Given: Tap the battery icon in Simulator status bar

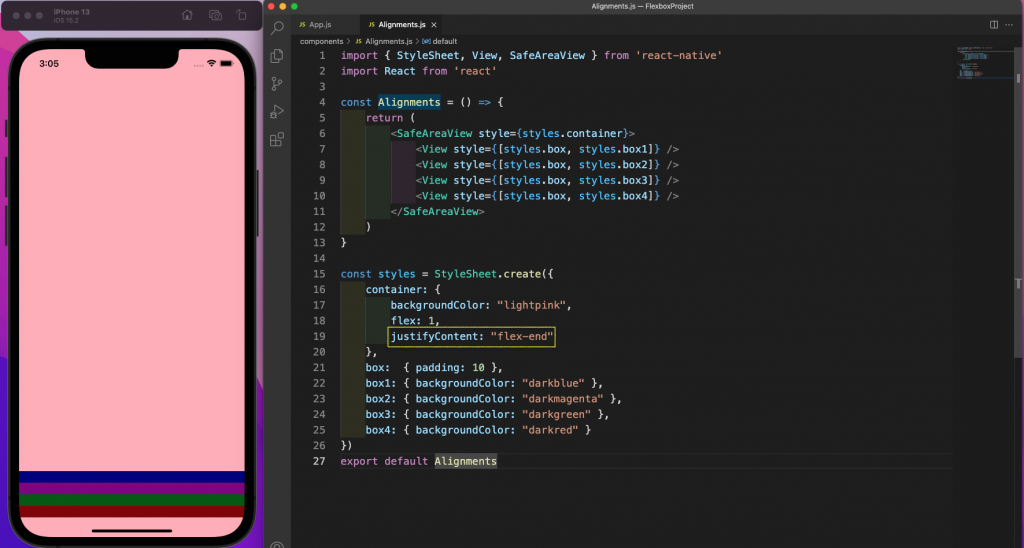Looking at the screenshot, I should click(227, 63).
